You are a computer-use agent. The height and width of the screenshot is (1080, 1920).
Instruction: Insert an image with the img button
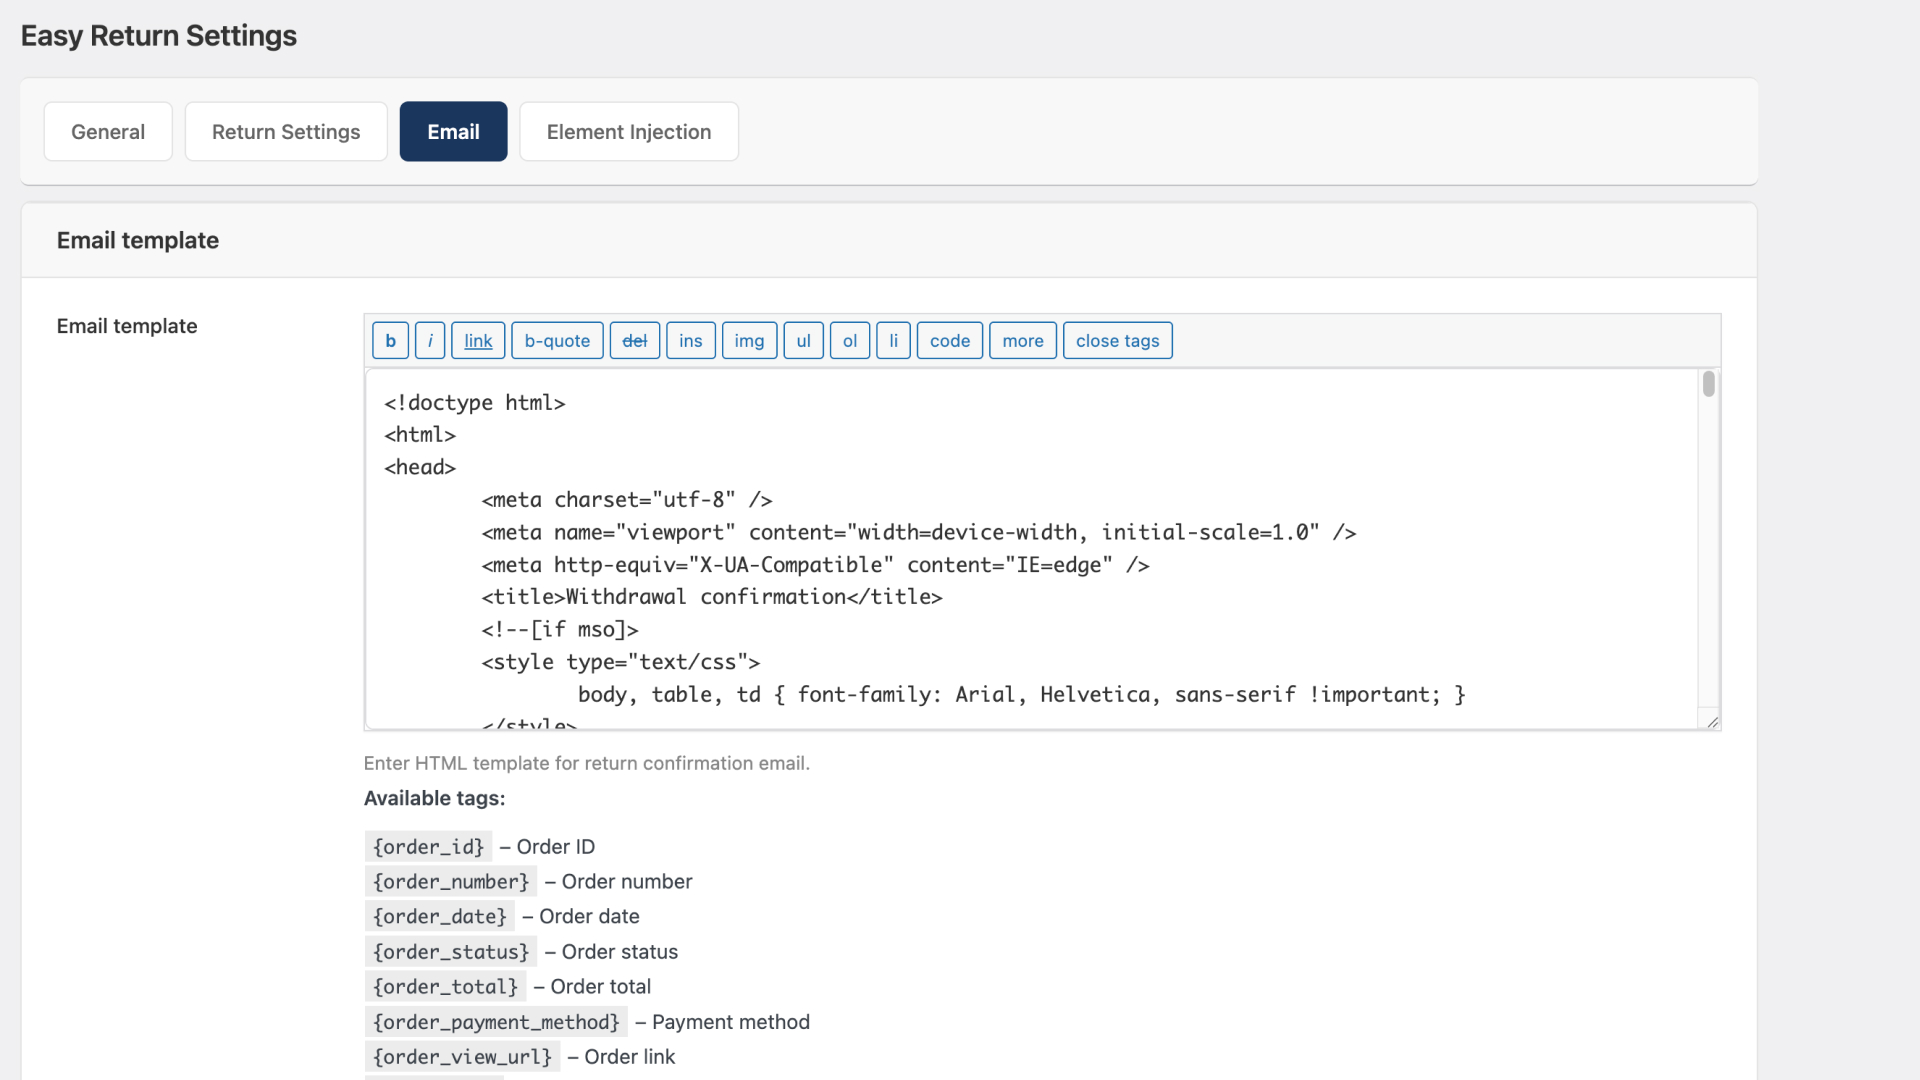(749, 340)
